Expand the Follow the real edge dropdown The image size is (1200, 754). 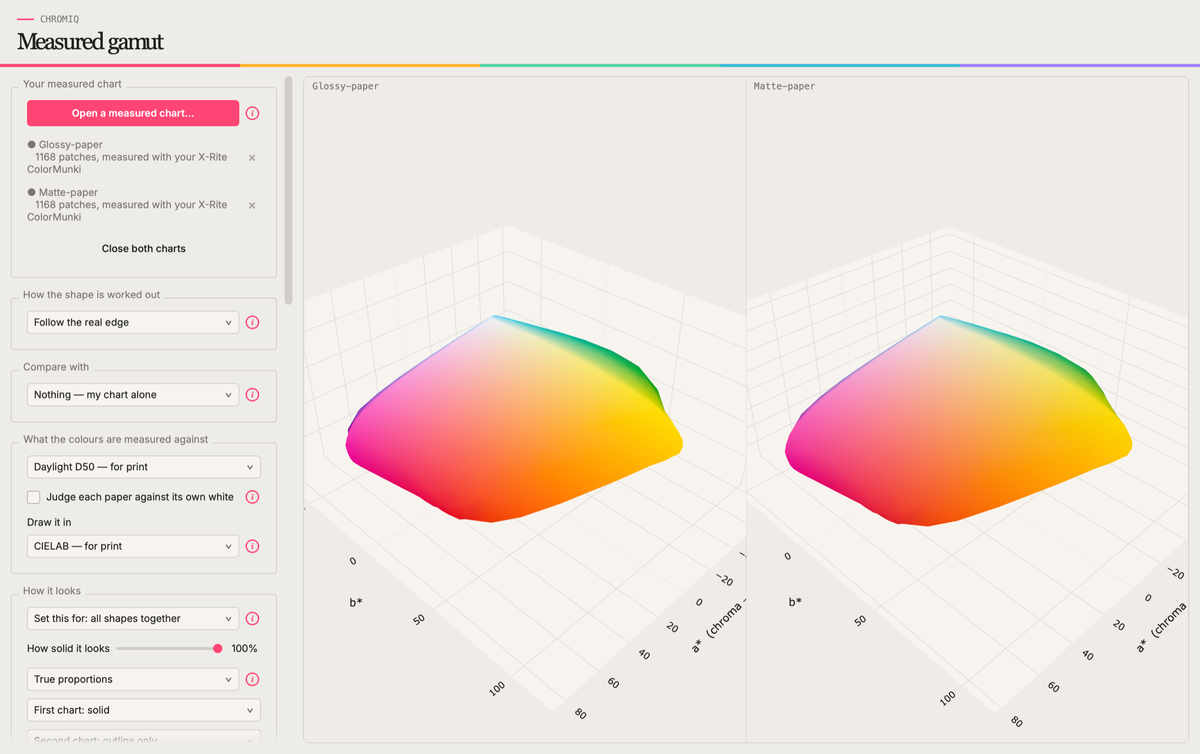(x=133, y=322)
